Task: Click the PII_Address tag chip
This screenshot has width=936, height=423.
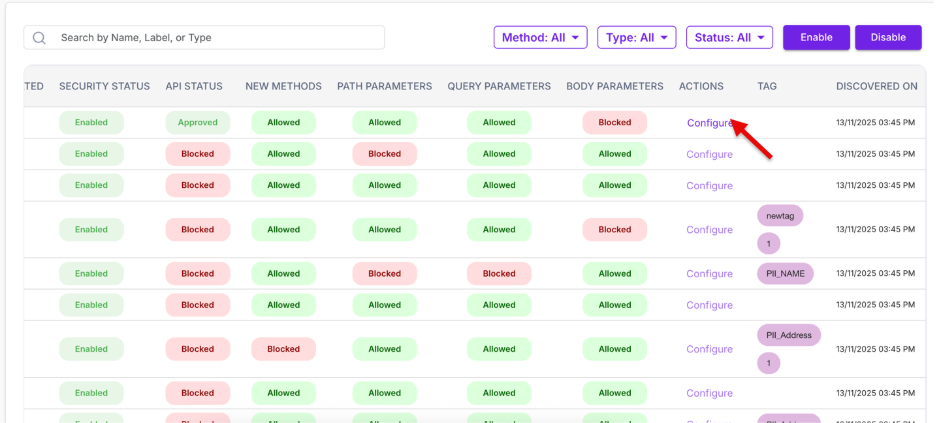Action: click(789, 336)
